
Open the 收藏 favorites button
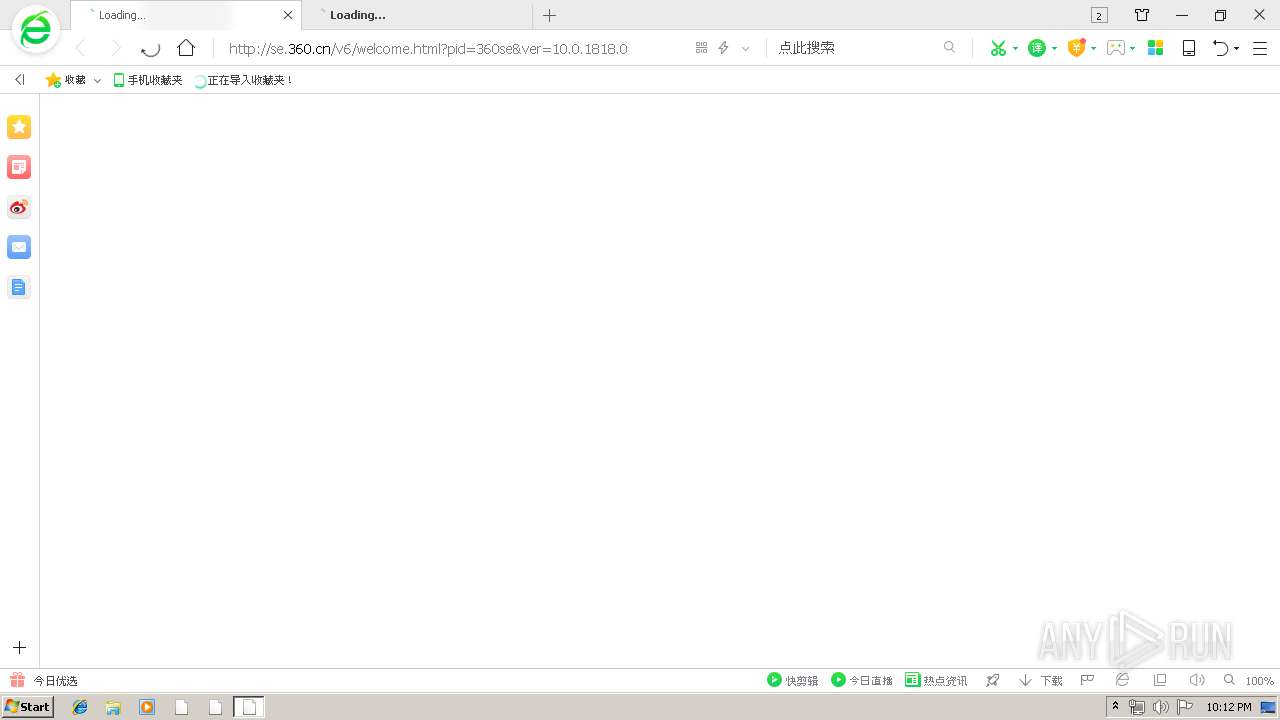[66, 80]
